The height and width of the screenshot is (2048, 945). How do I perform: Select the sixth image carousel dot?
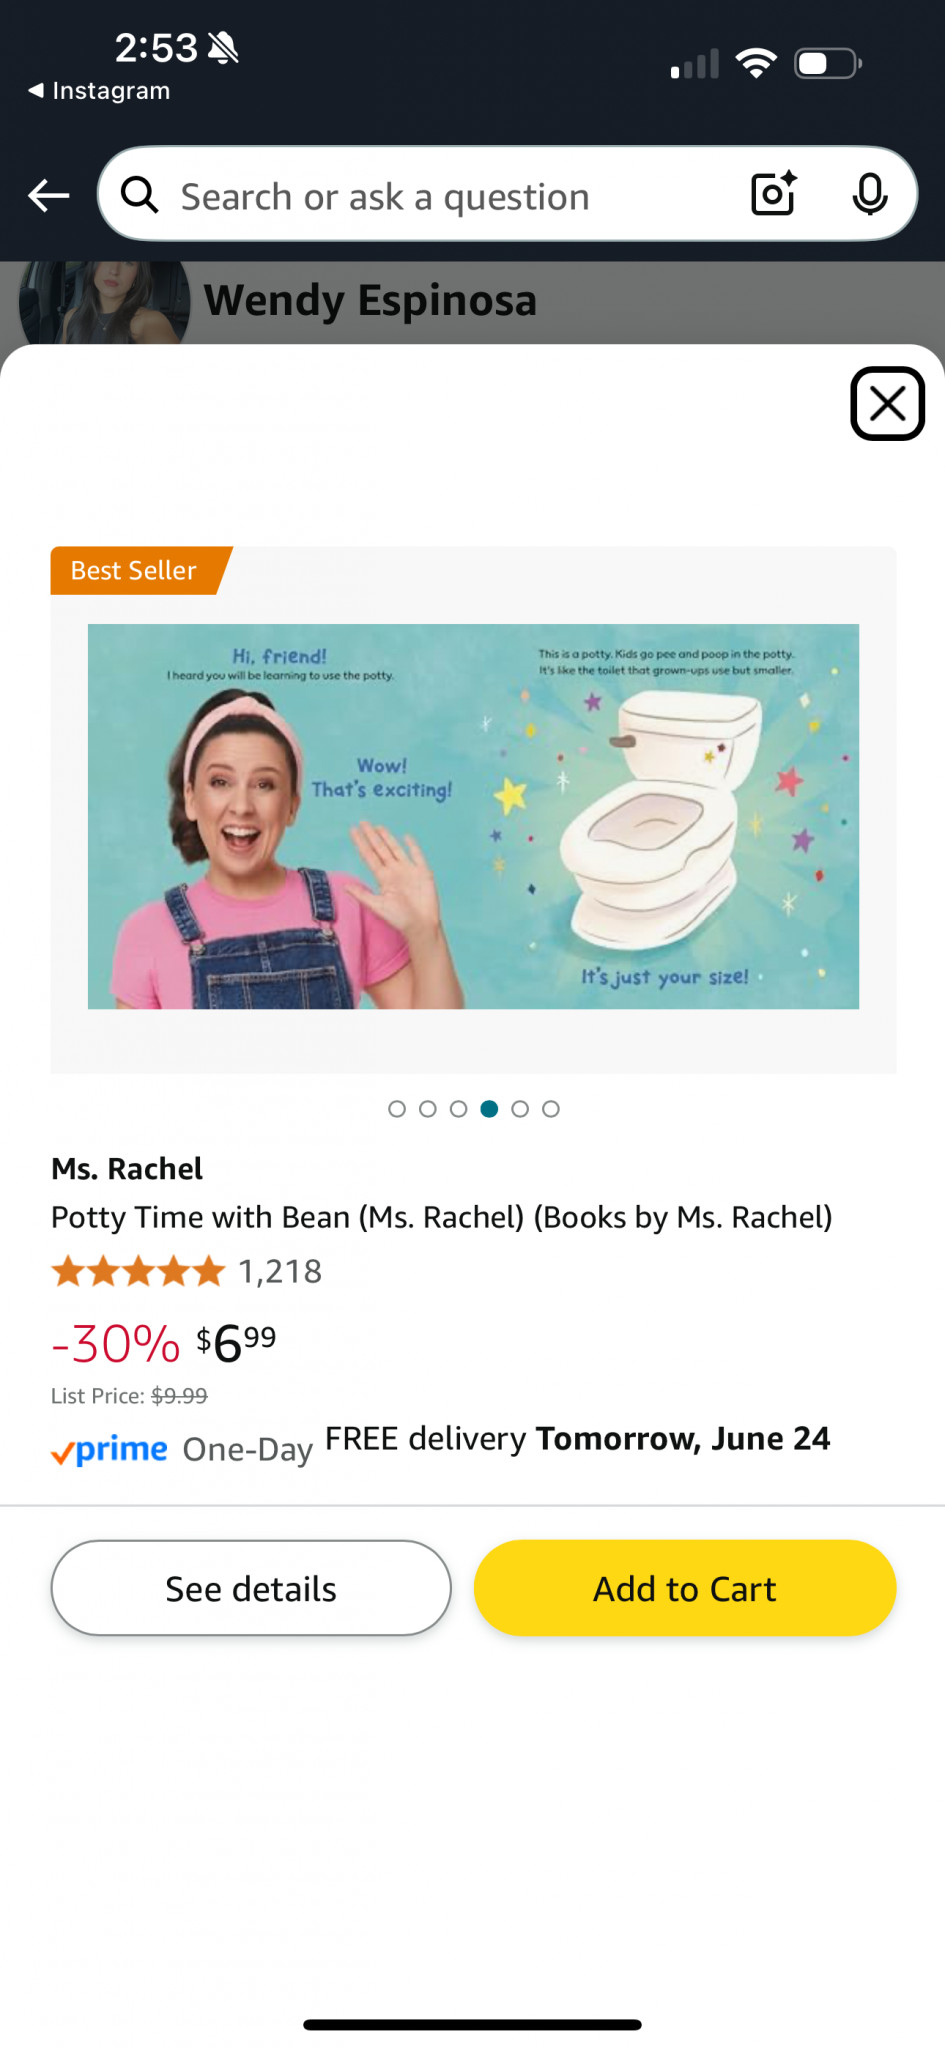(551, 1109)
